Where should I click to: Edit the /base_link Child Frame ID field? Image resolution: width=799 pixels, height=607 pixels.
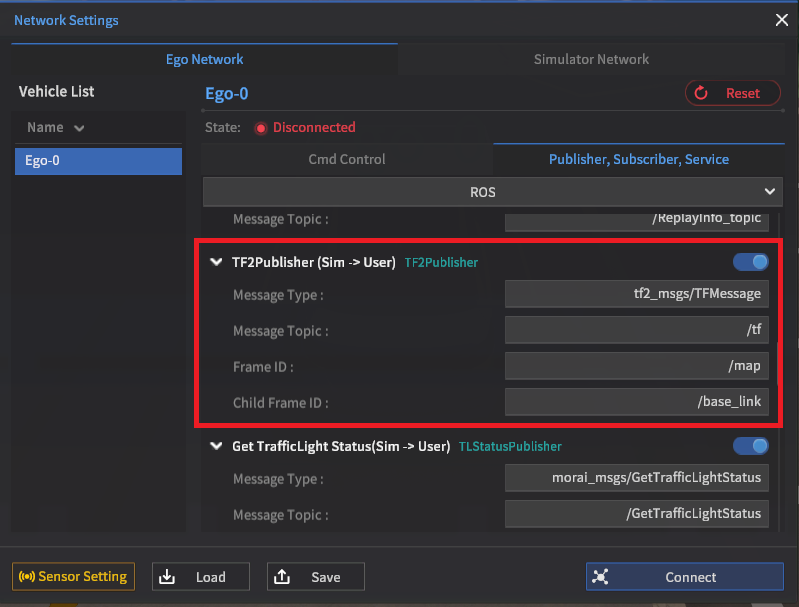(x=636, y=402)
